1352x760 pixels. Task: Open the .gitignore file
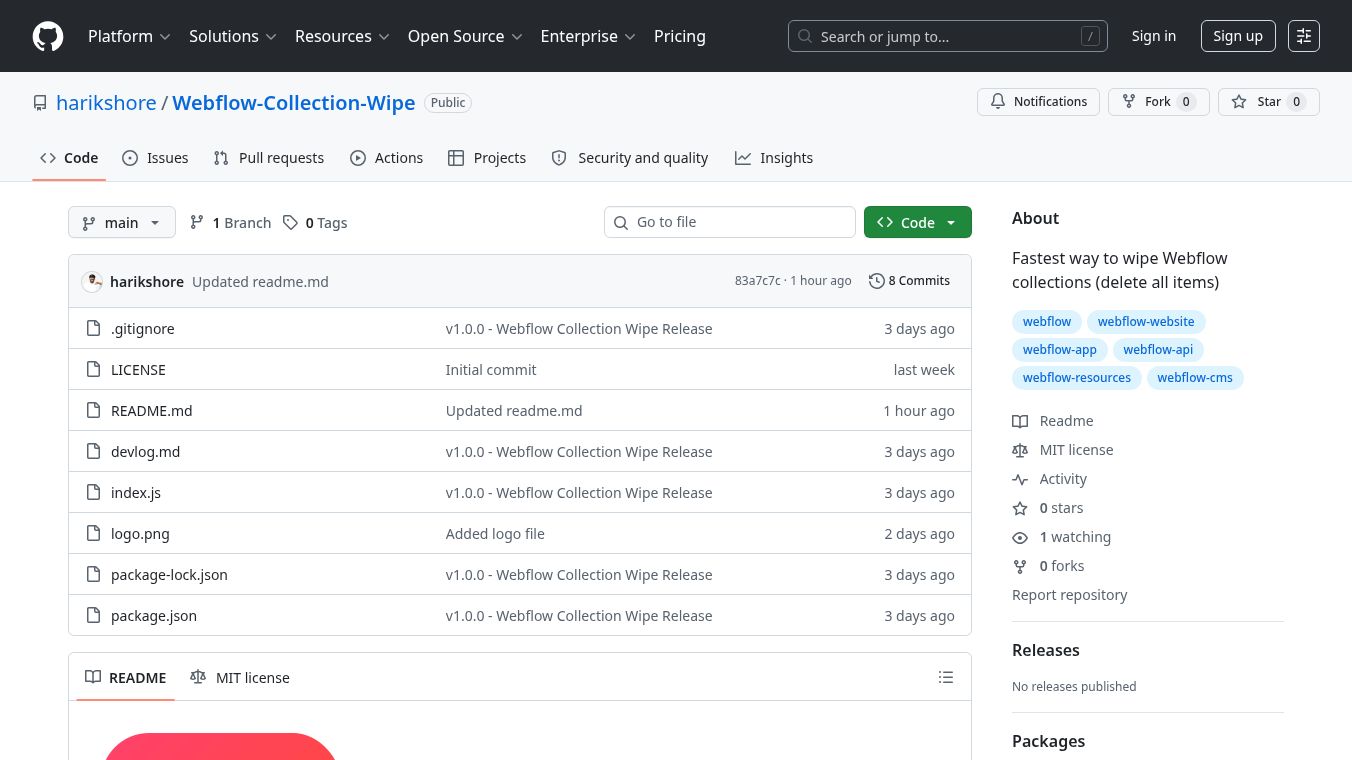tap(143, 329)
